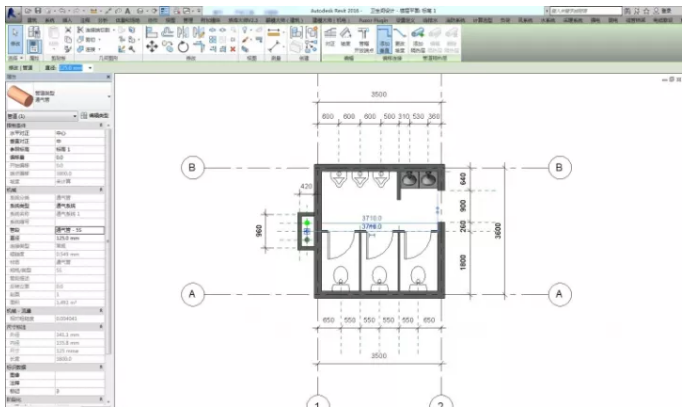This screenshot has width=688, height=413.
Task: Click the Type Properties icon in ribbon
Action: [x=34, y=32]
